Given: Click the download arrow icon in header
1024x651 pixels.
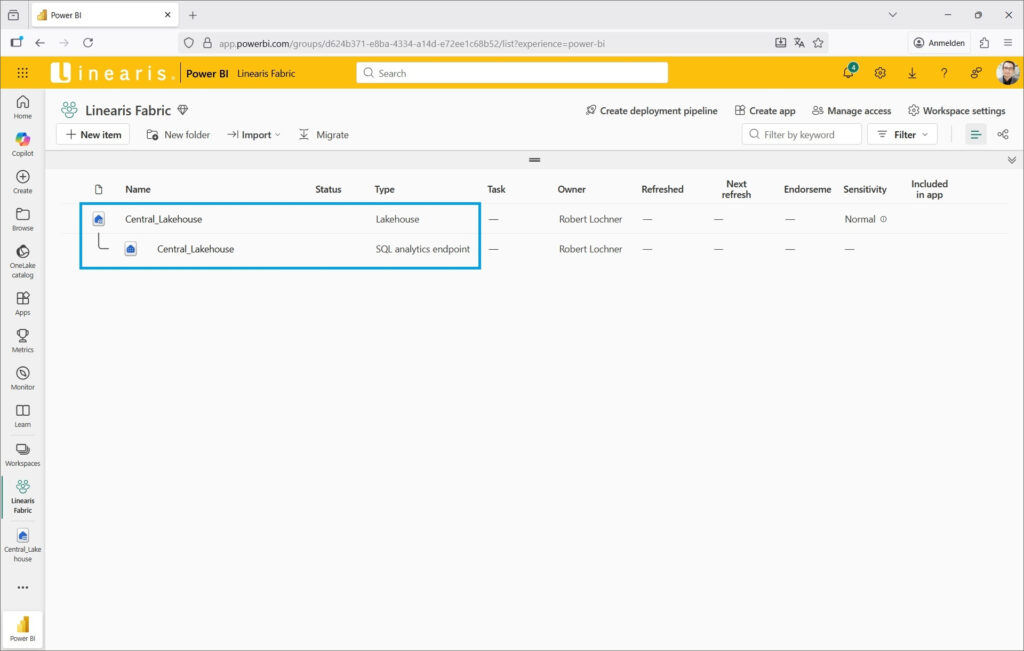Looking at the screenshot, I should (912, 73).
